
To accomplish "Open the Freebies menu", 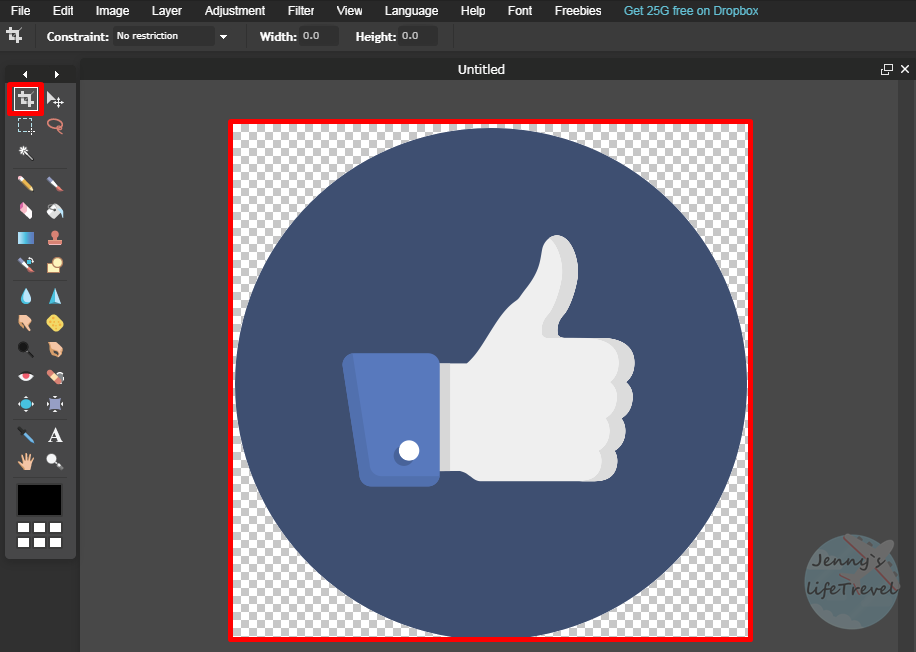I will point(578,11).
